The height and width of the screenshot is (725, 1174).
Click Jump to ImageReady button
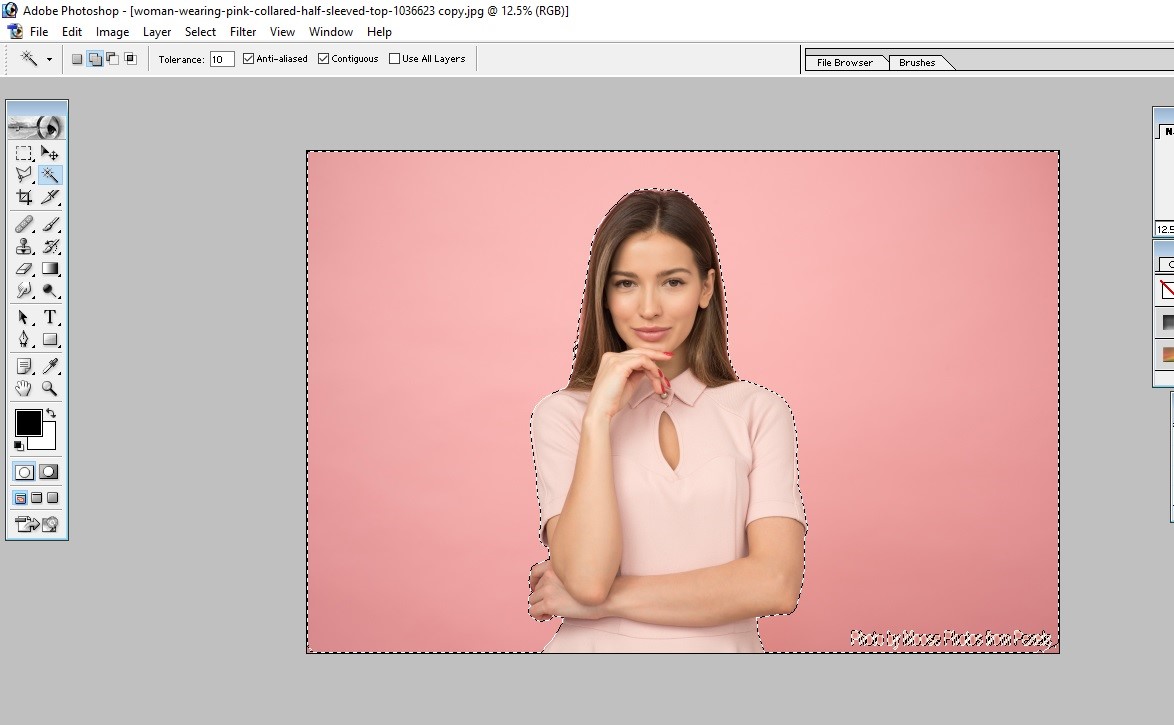(37, 524)
